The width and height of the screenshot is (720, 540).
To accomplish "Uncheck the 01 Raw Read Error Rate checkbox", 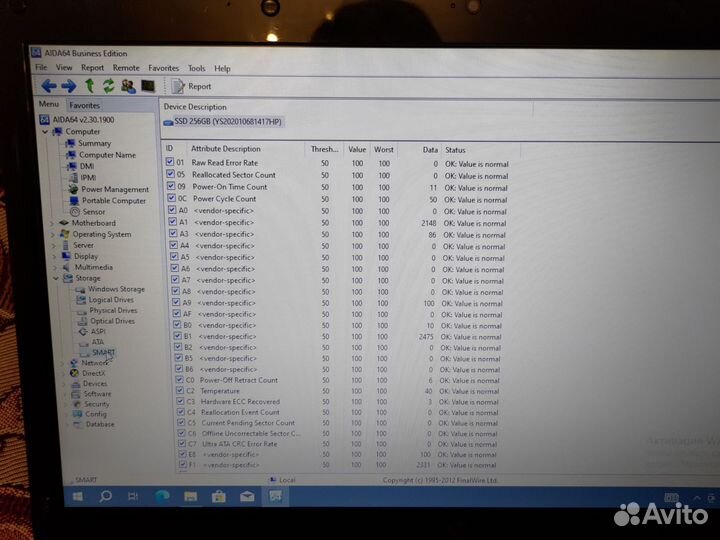I will click(x=170, y=162).
